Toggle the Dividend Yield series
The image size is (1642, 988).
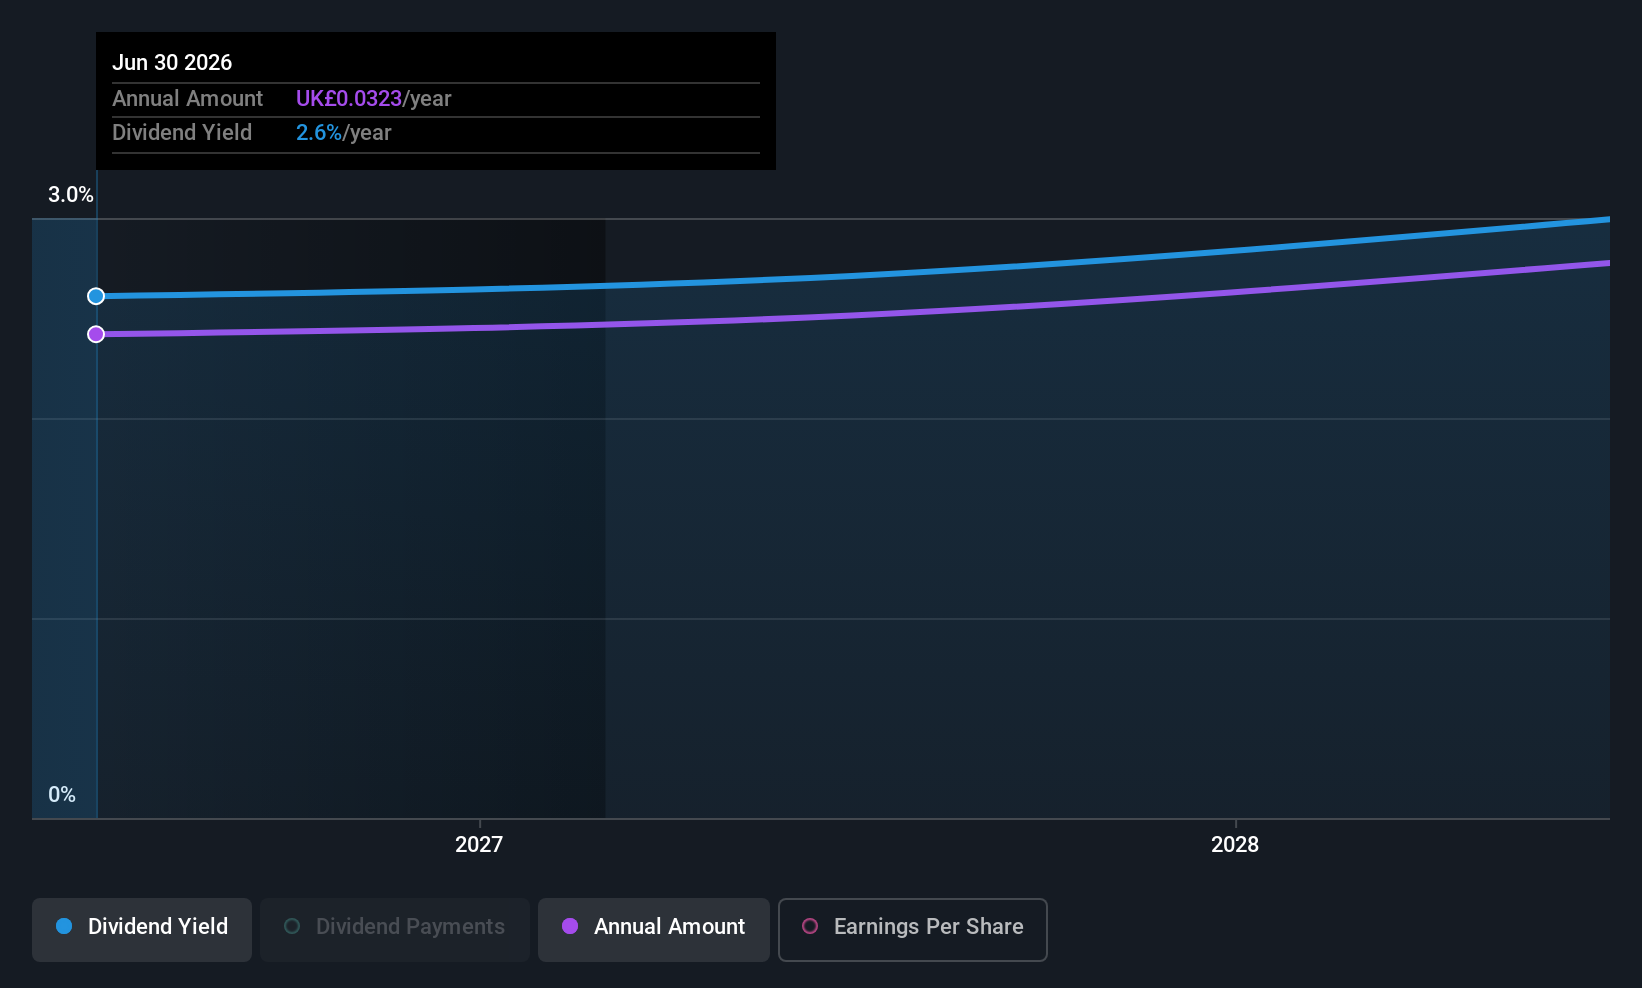click(142, 929)
